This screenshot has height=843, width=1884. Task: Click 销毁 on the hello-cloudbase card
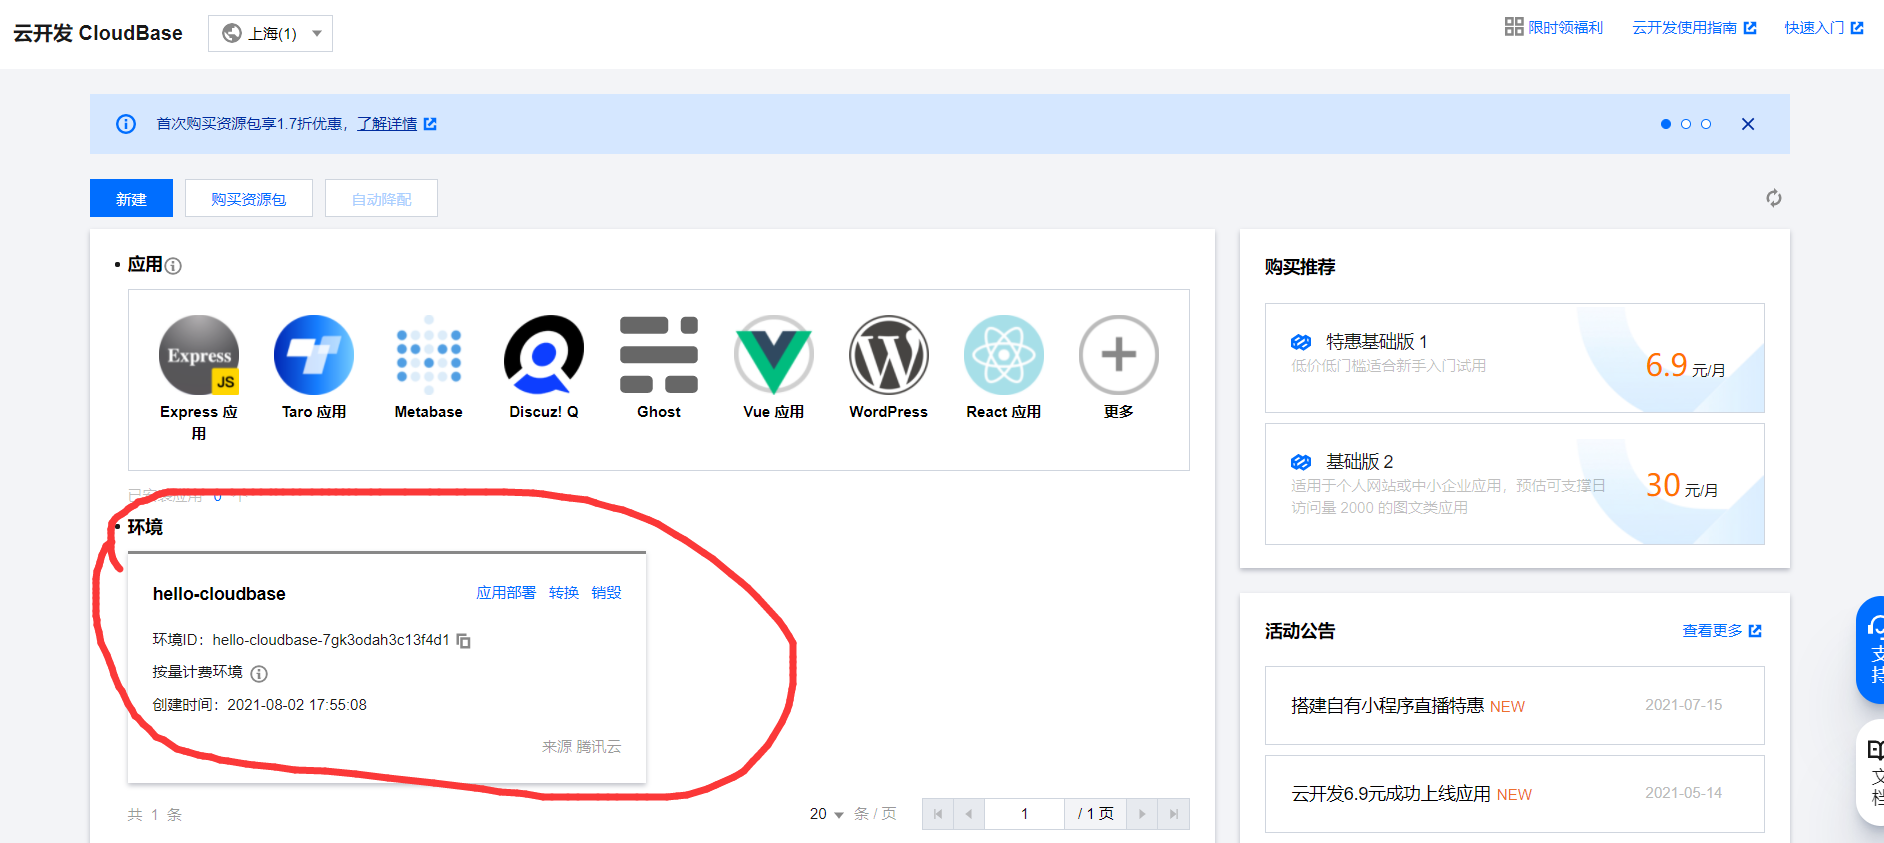[x=606, y=593]
